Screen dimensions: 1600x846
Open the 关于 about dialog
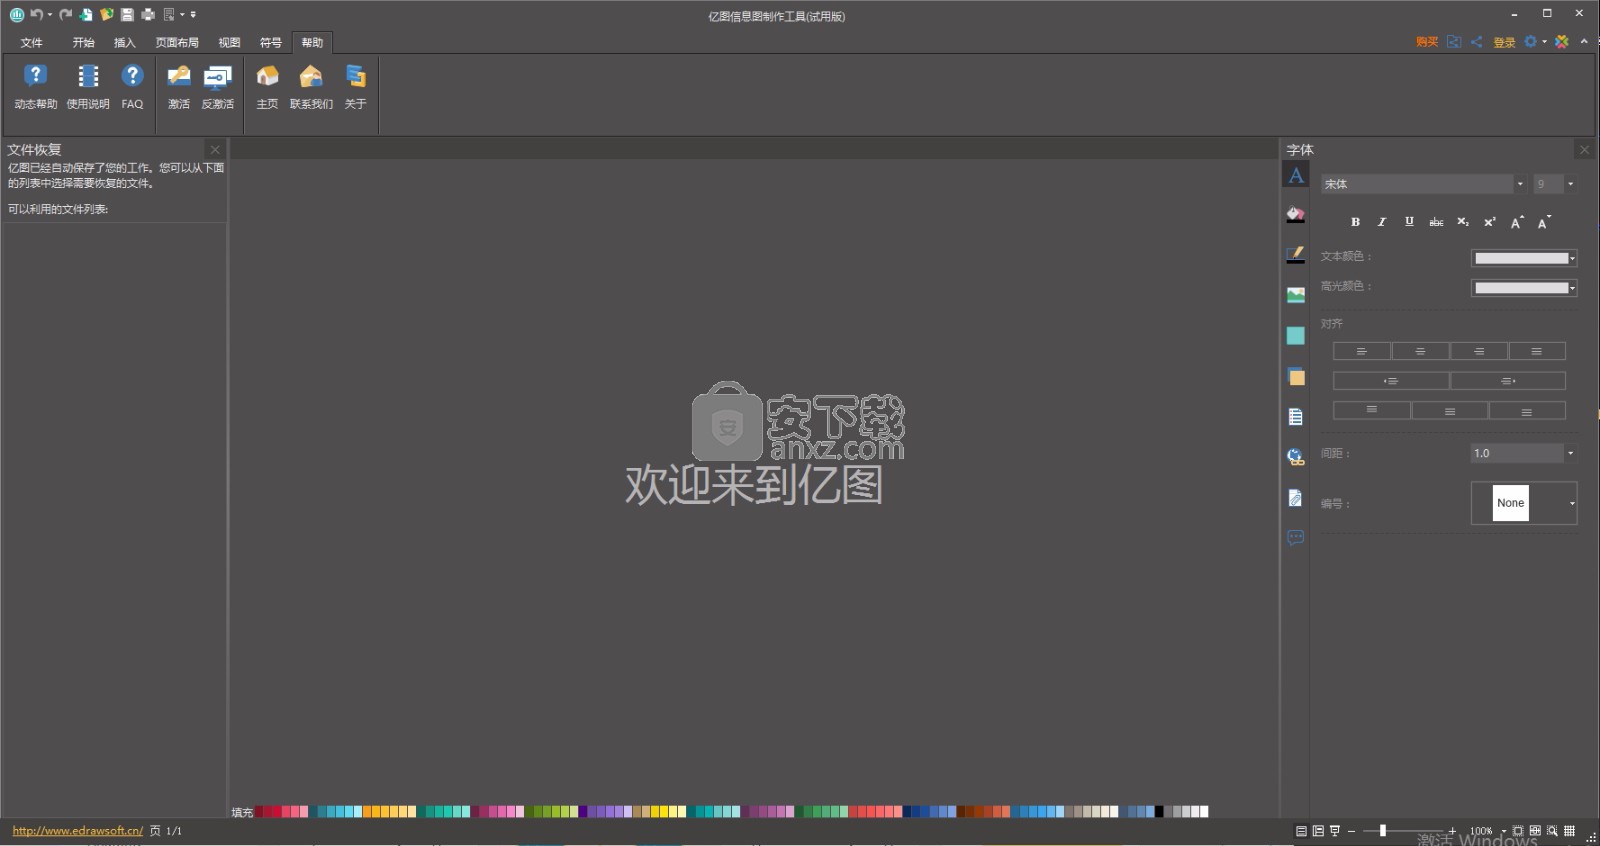(355, 86)
